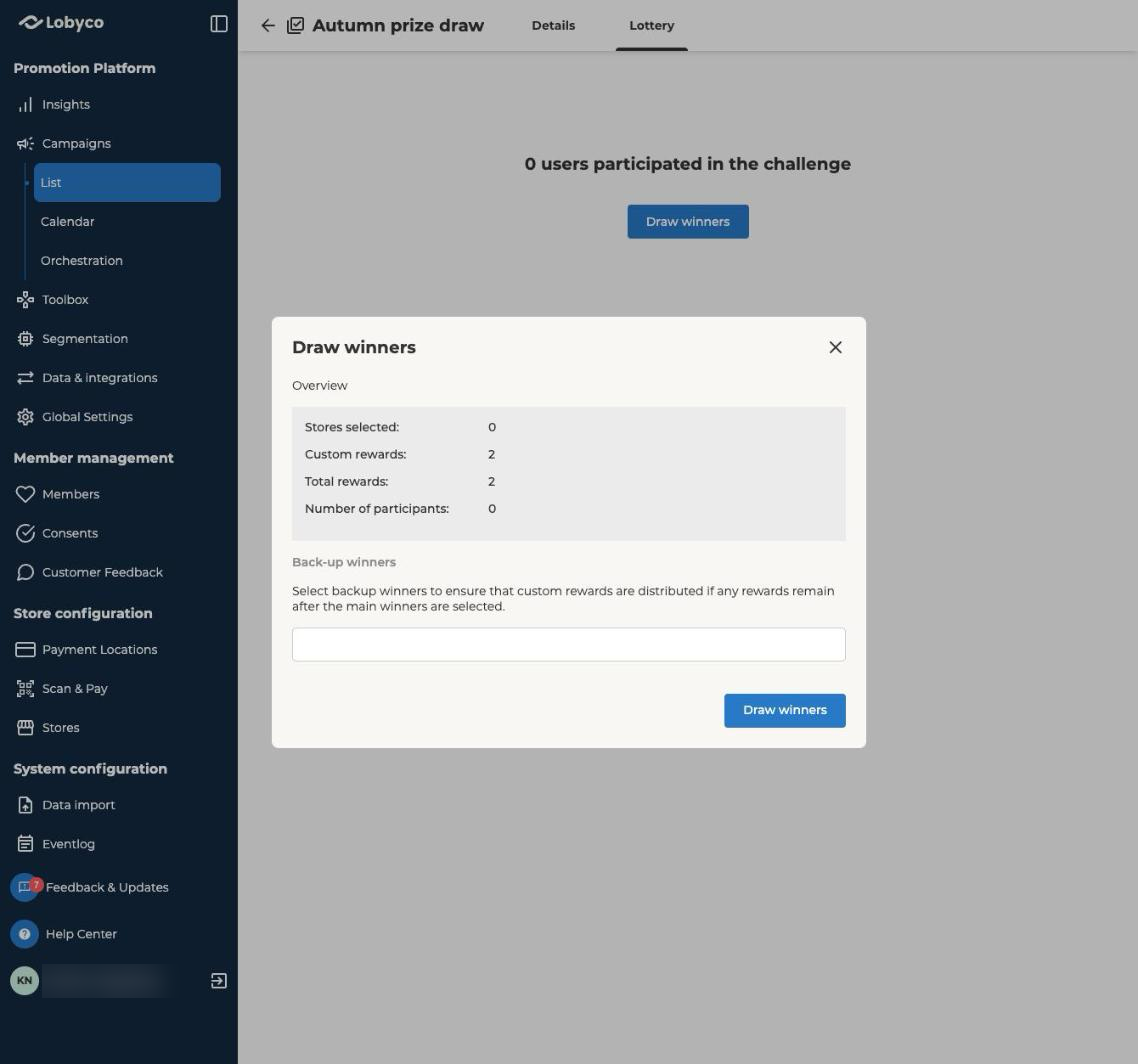The height and width of the screenshot is (1064, 1138).
Task: Click the 'Total rewards:' label
Action: [x=346, y=482]
